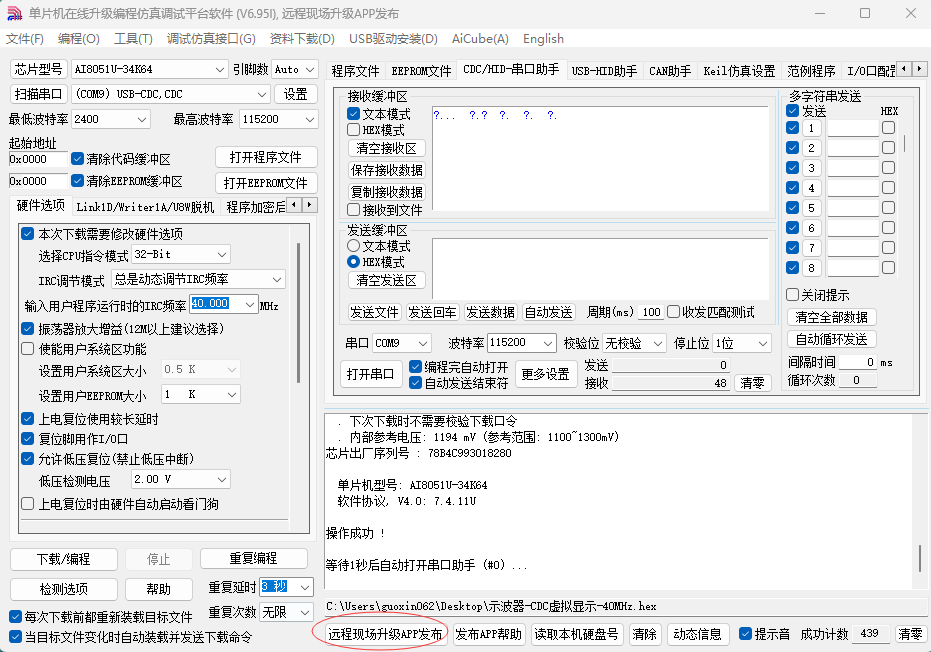Open the 工具(T) menu
The width and height of the screenshot is (931, 652).
(133, 39)
